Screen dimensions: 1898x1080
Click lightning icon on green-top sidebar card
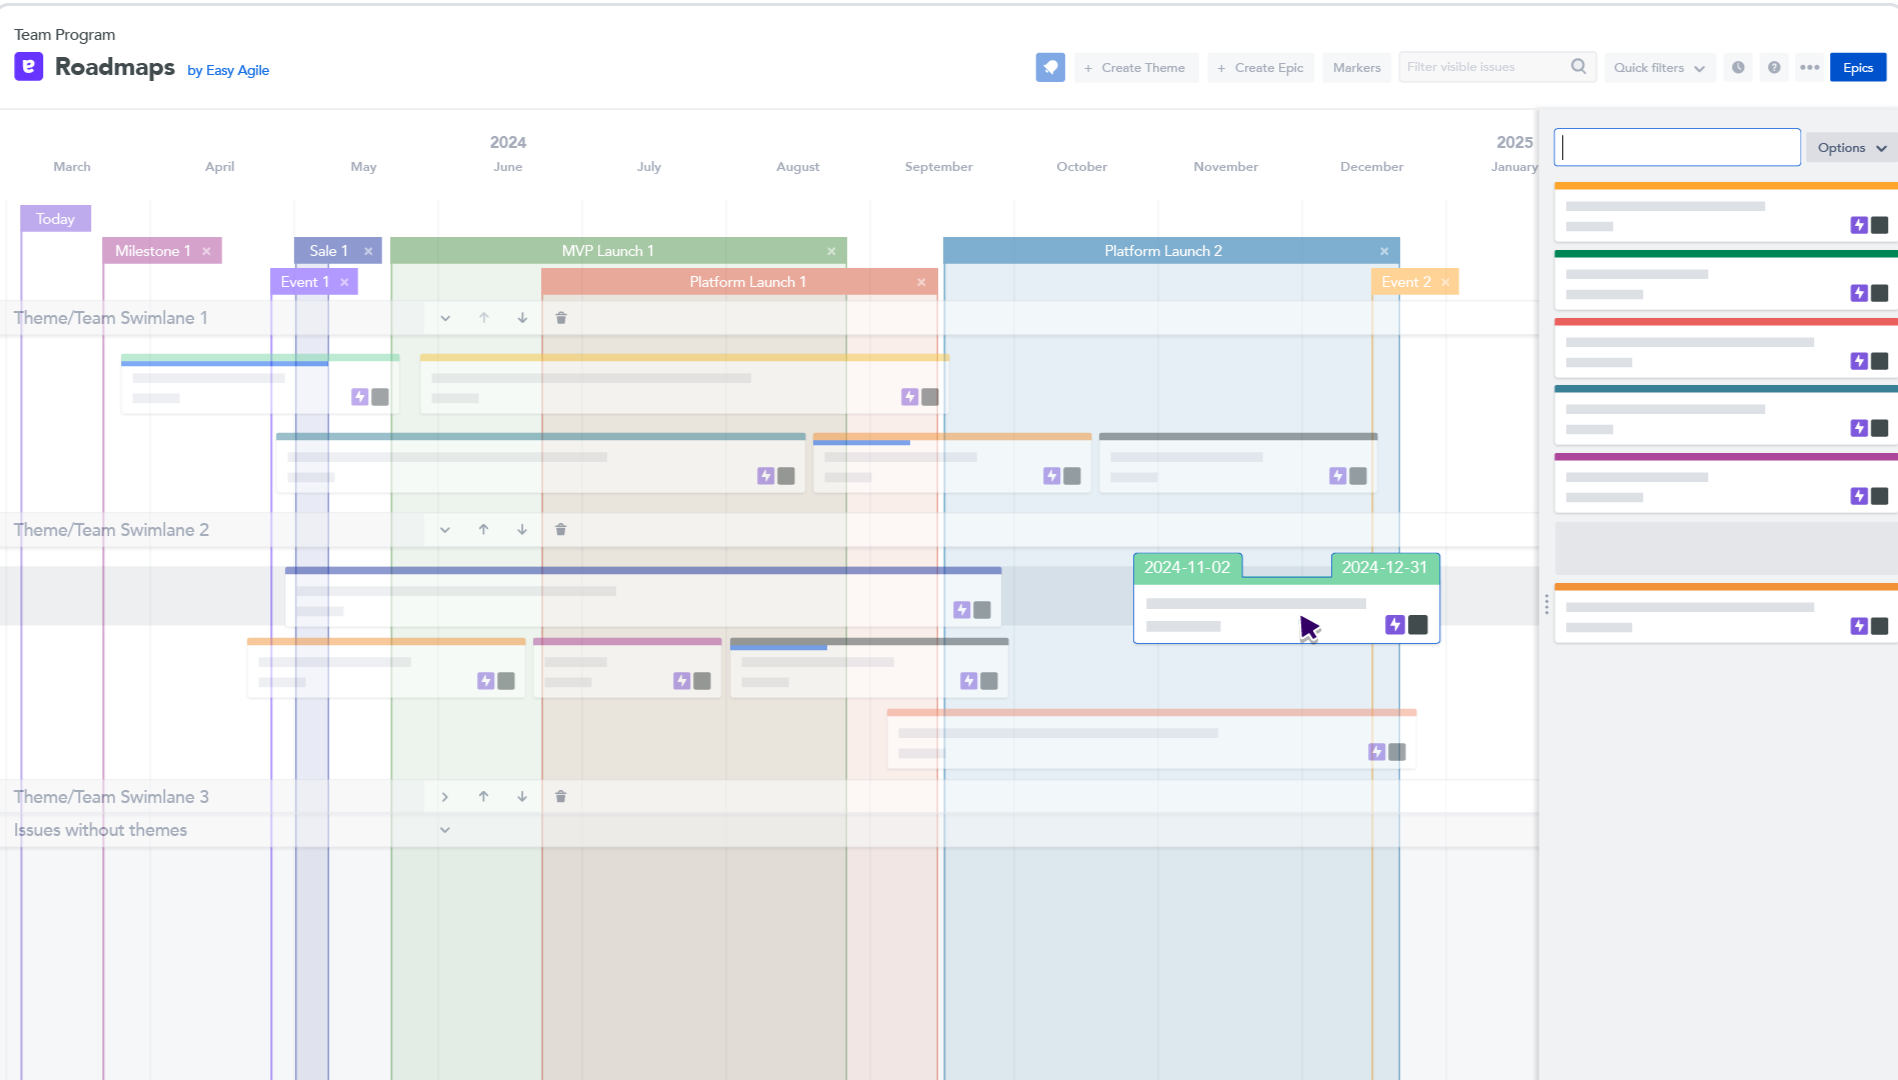tap(1859, 293)
